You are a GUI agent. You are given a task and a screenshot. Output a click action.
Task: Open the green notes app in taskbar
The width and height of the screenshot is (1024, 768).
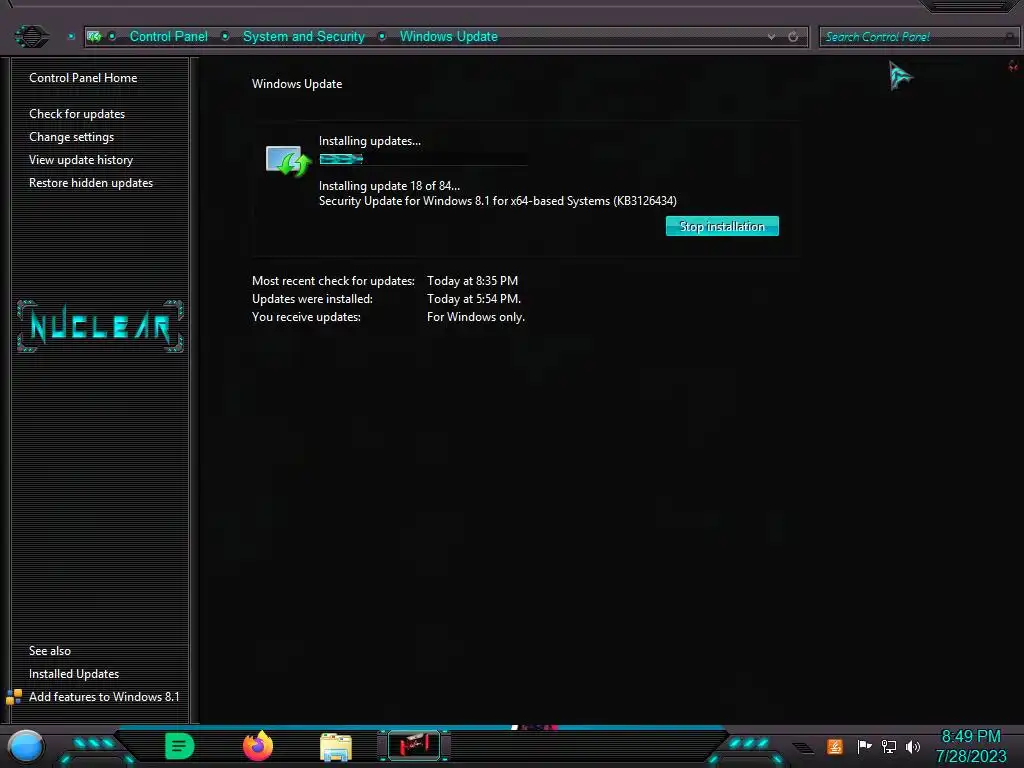pos(180,746)
